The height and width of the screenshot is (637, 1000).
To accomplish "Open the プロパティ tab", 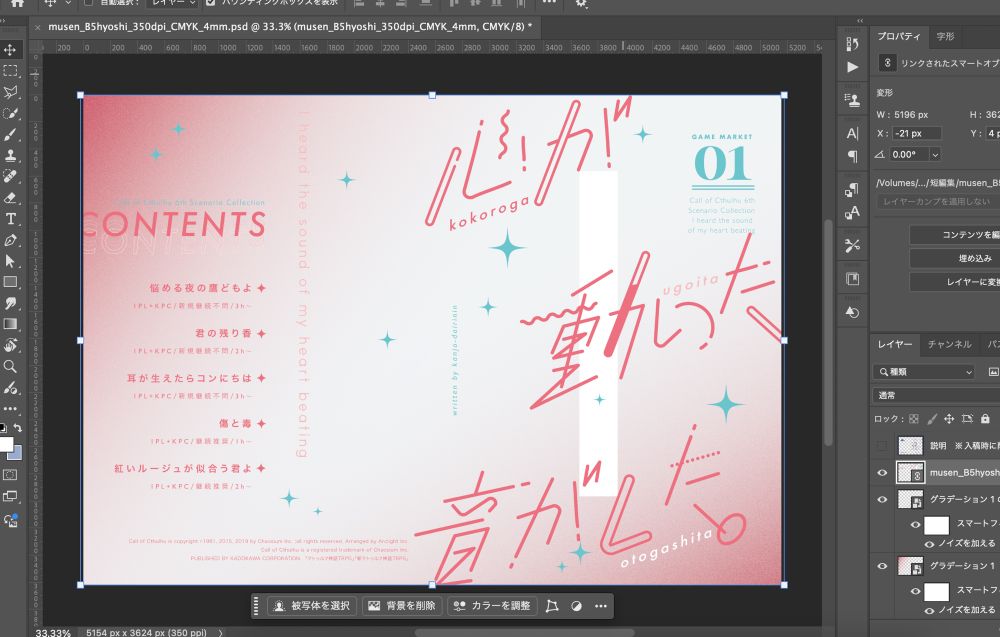I will tap(899, 36).
